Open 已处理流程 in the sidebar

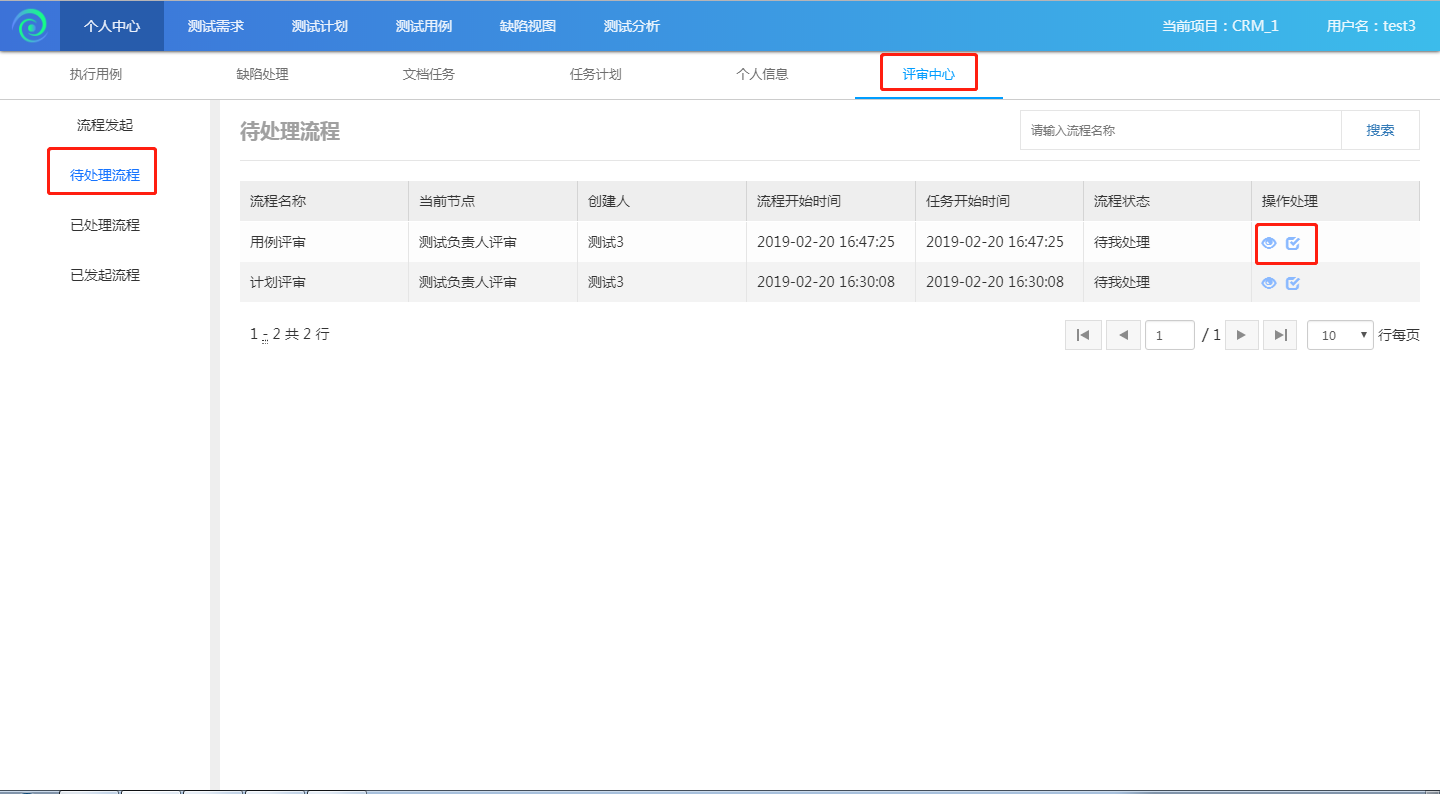[105, 225]
